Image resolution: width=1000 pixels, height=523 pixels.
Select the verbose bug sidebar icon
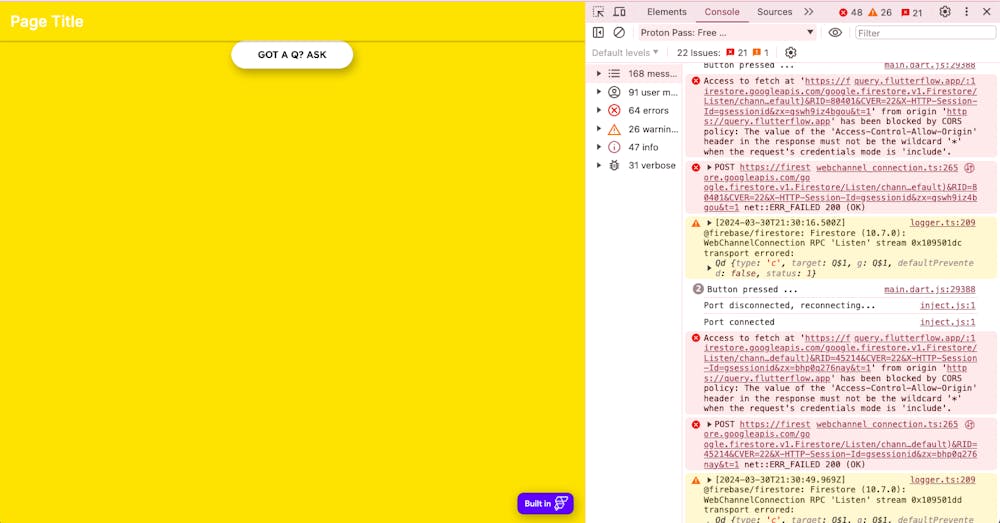[x=614, y=165]
